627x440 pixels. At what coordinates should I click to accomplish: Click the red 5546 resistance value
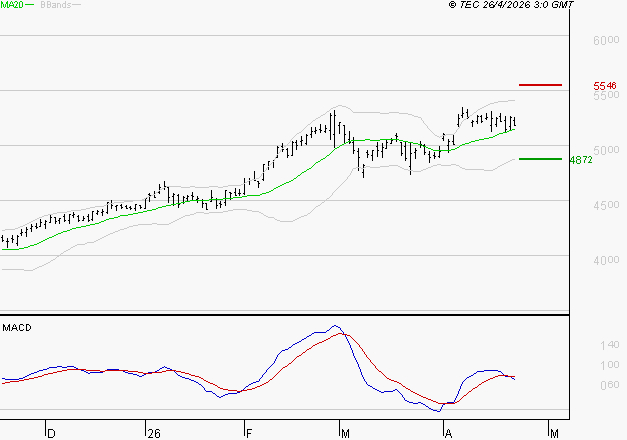(x=605, y=86)
